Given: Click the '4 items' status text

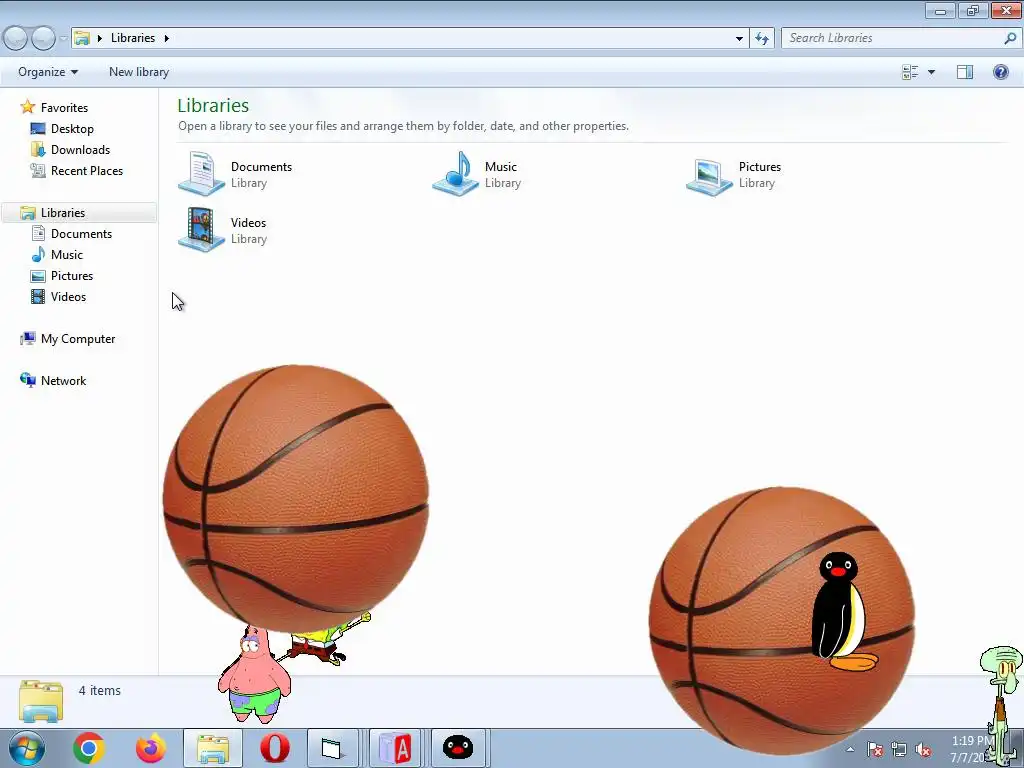Looking at the screenshot, I should click(99, 690).
